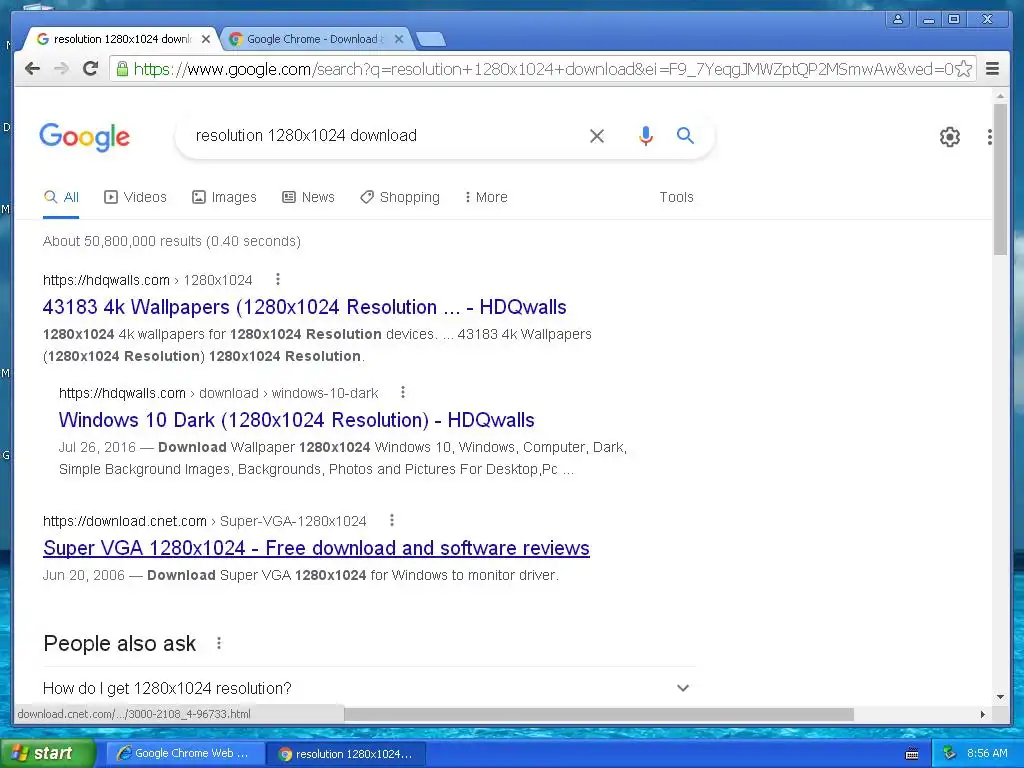
Task: Close the resolution 1280x1024 tab
Action: (x=206, y=39)
